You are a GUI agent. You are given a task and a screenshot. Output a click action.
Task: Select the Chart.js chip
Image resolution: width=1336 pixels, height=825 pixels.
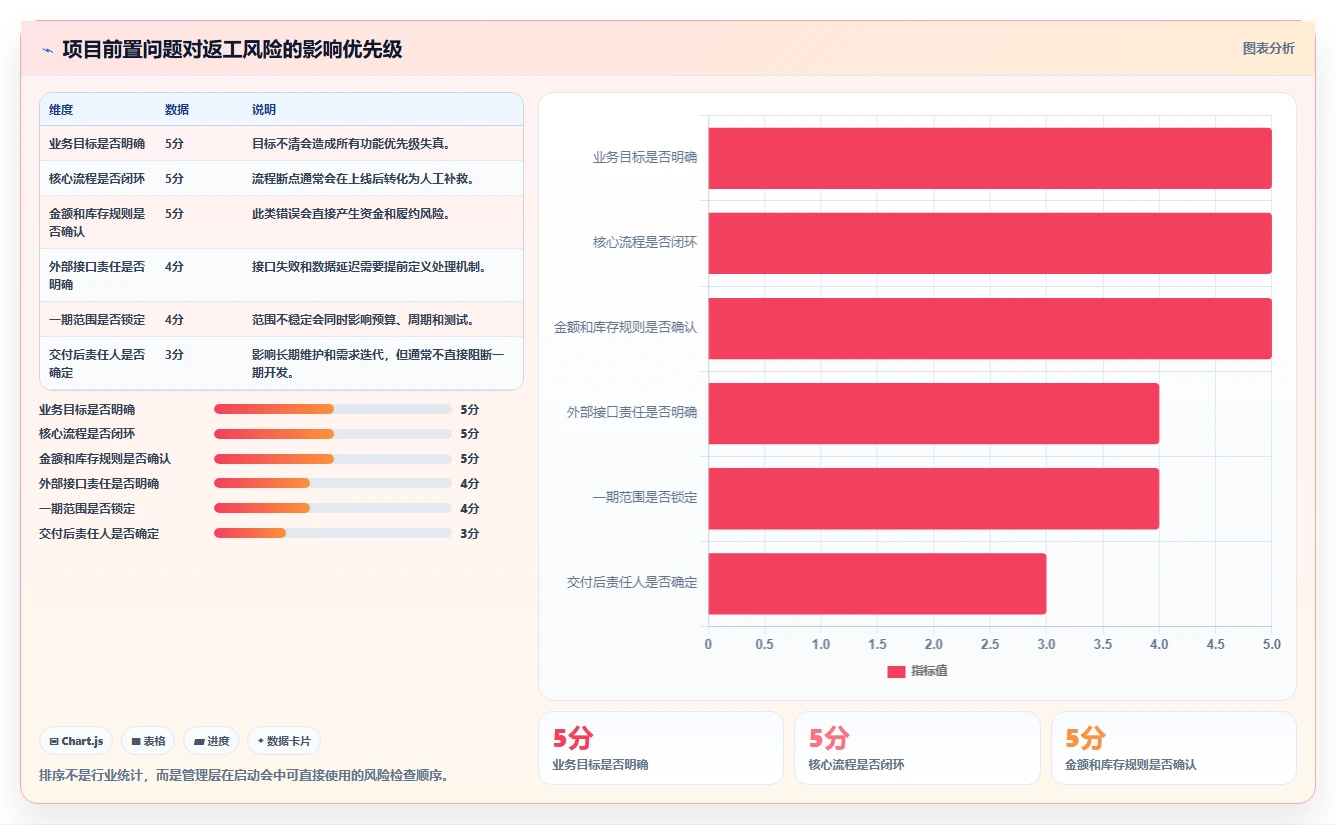click(x=77, y=741)
